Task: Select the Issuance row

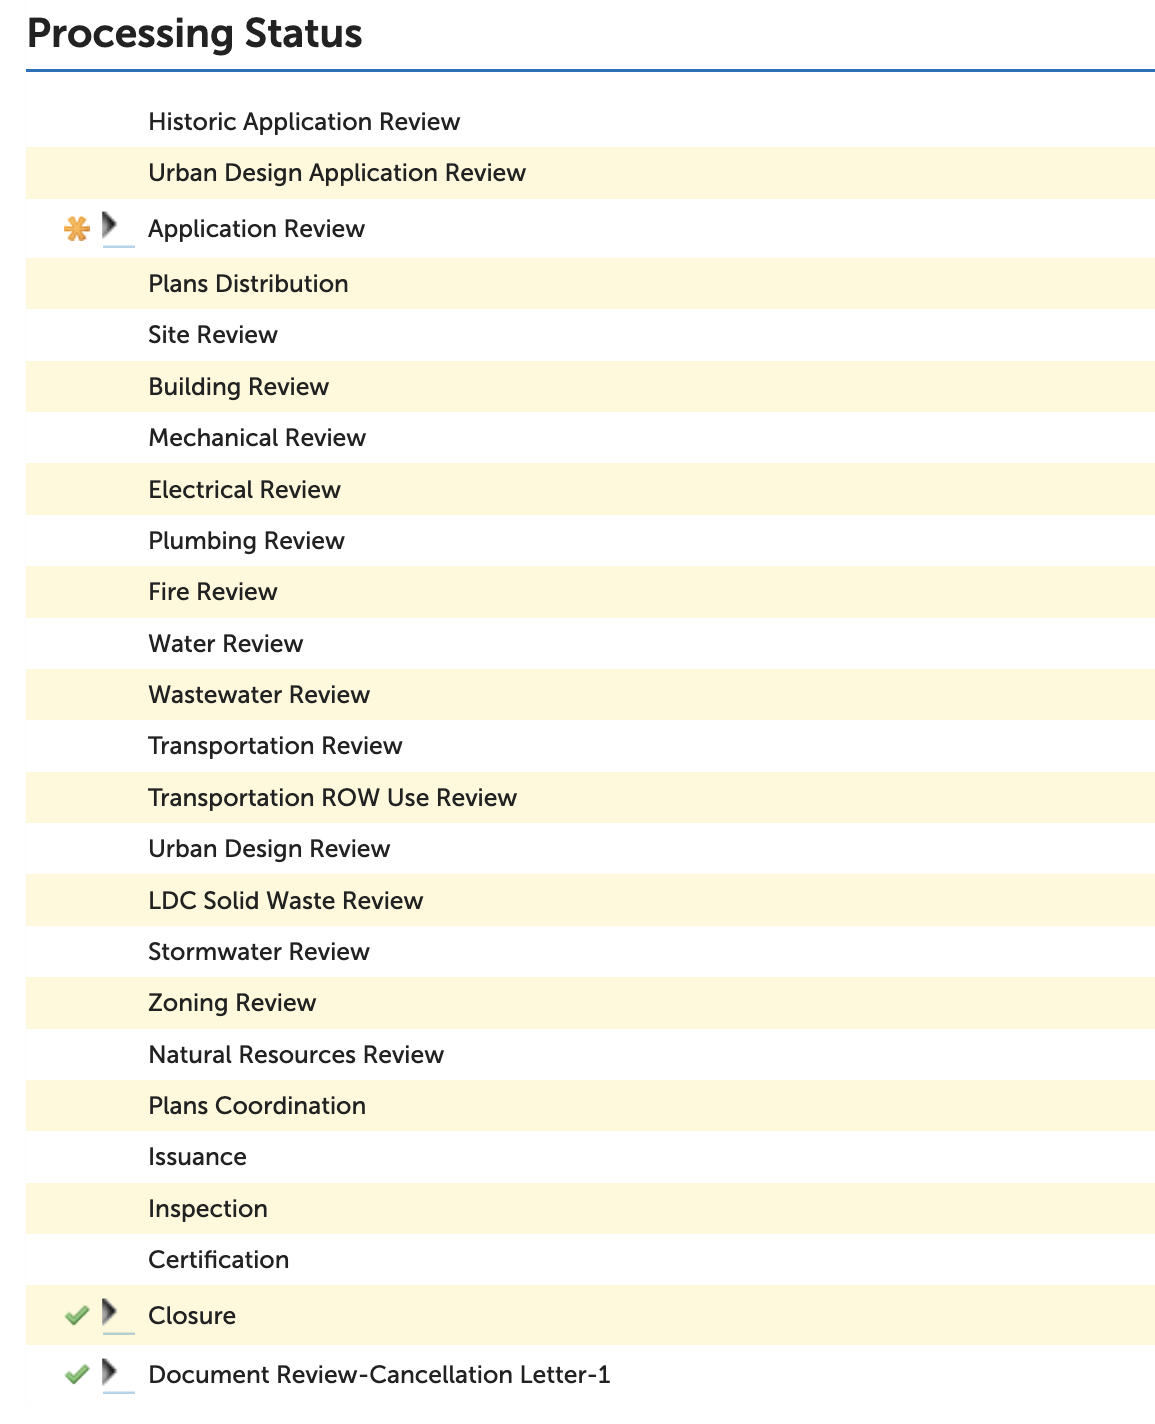Action: [x=590, y=1157]
